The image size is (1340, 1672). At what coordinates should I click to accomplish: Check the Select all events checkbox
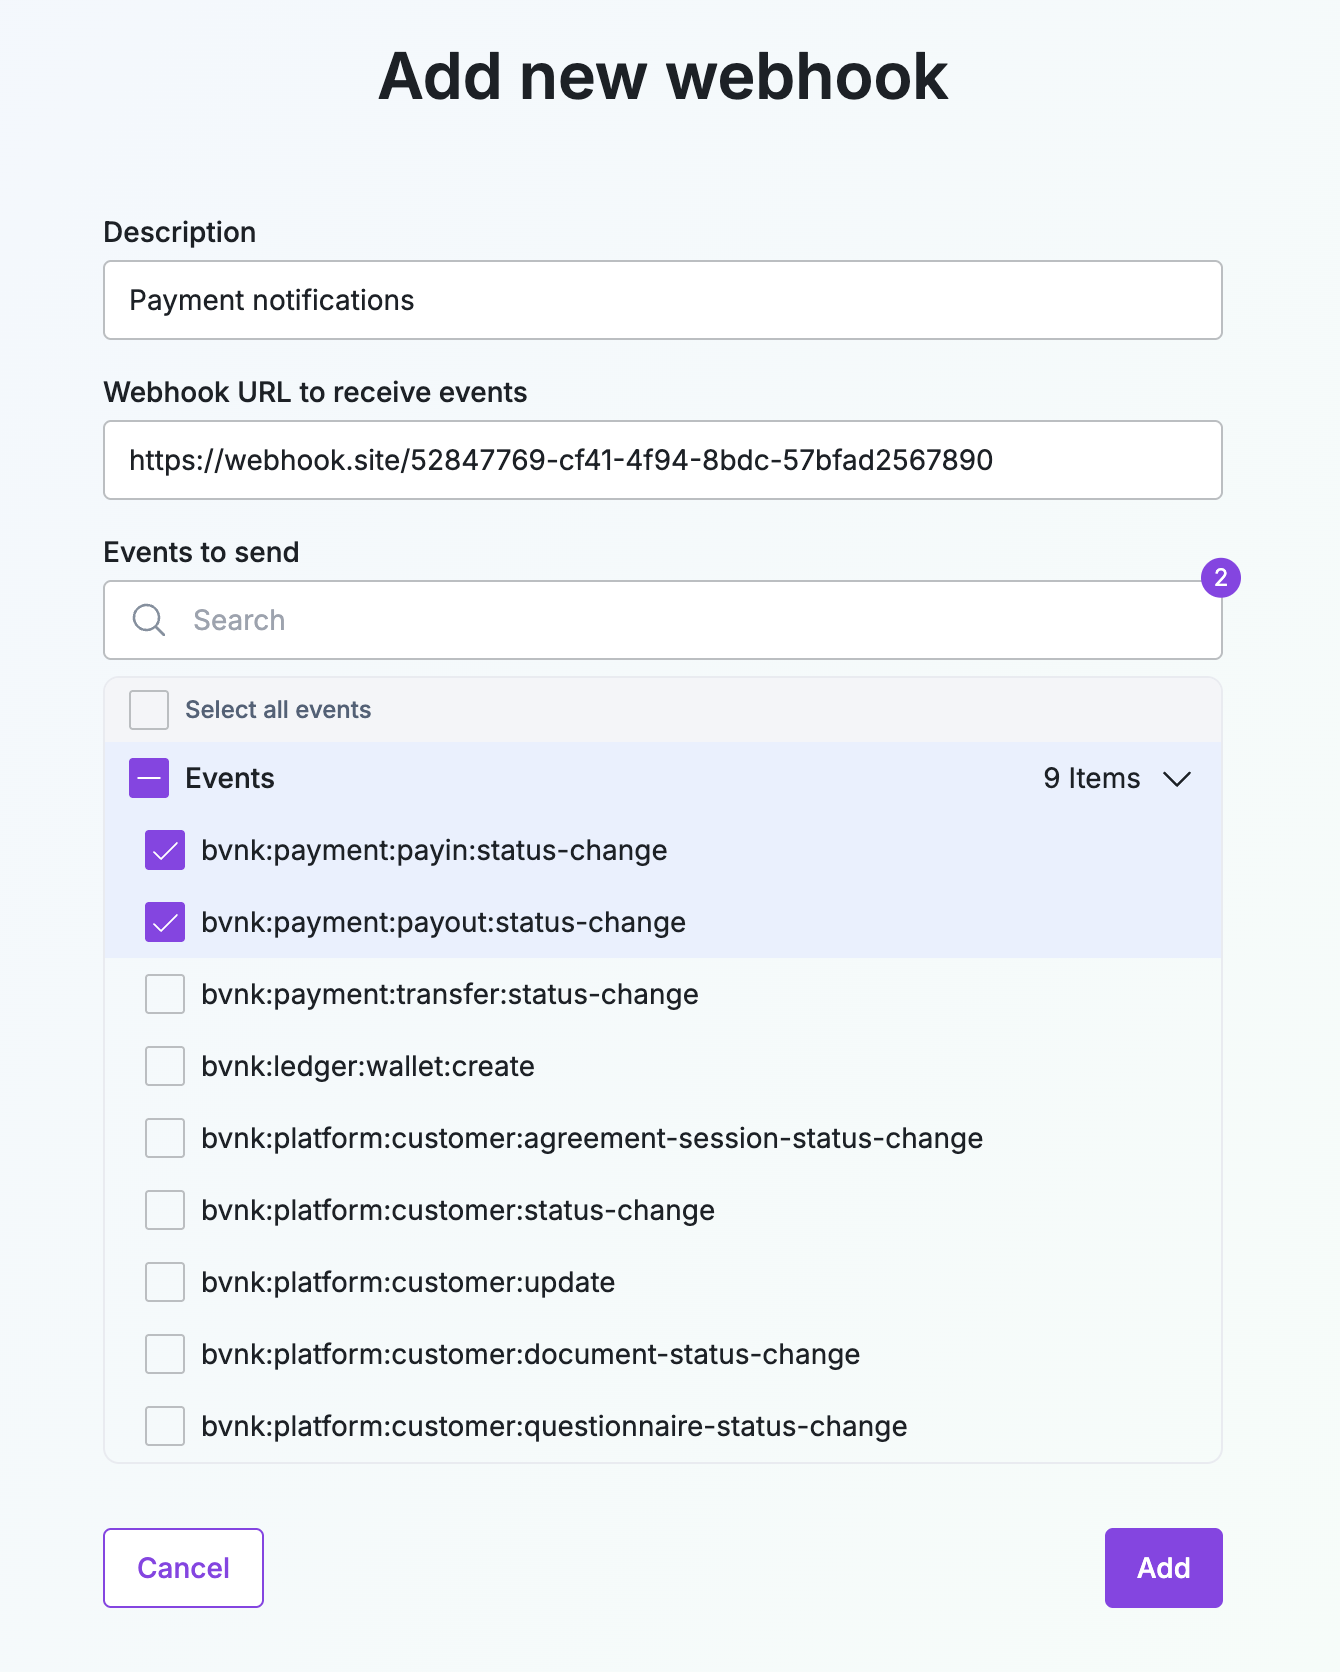point(149,710)
